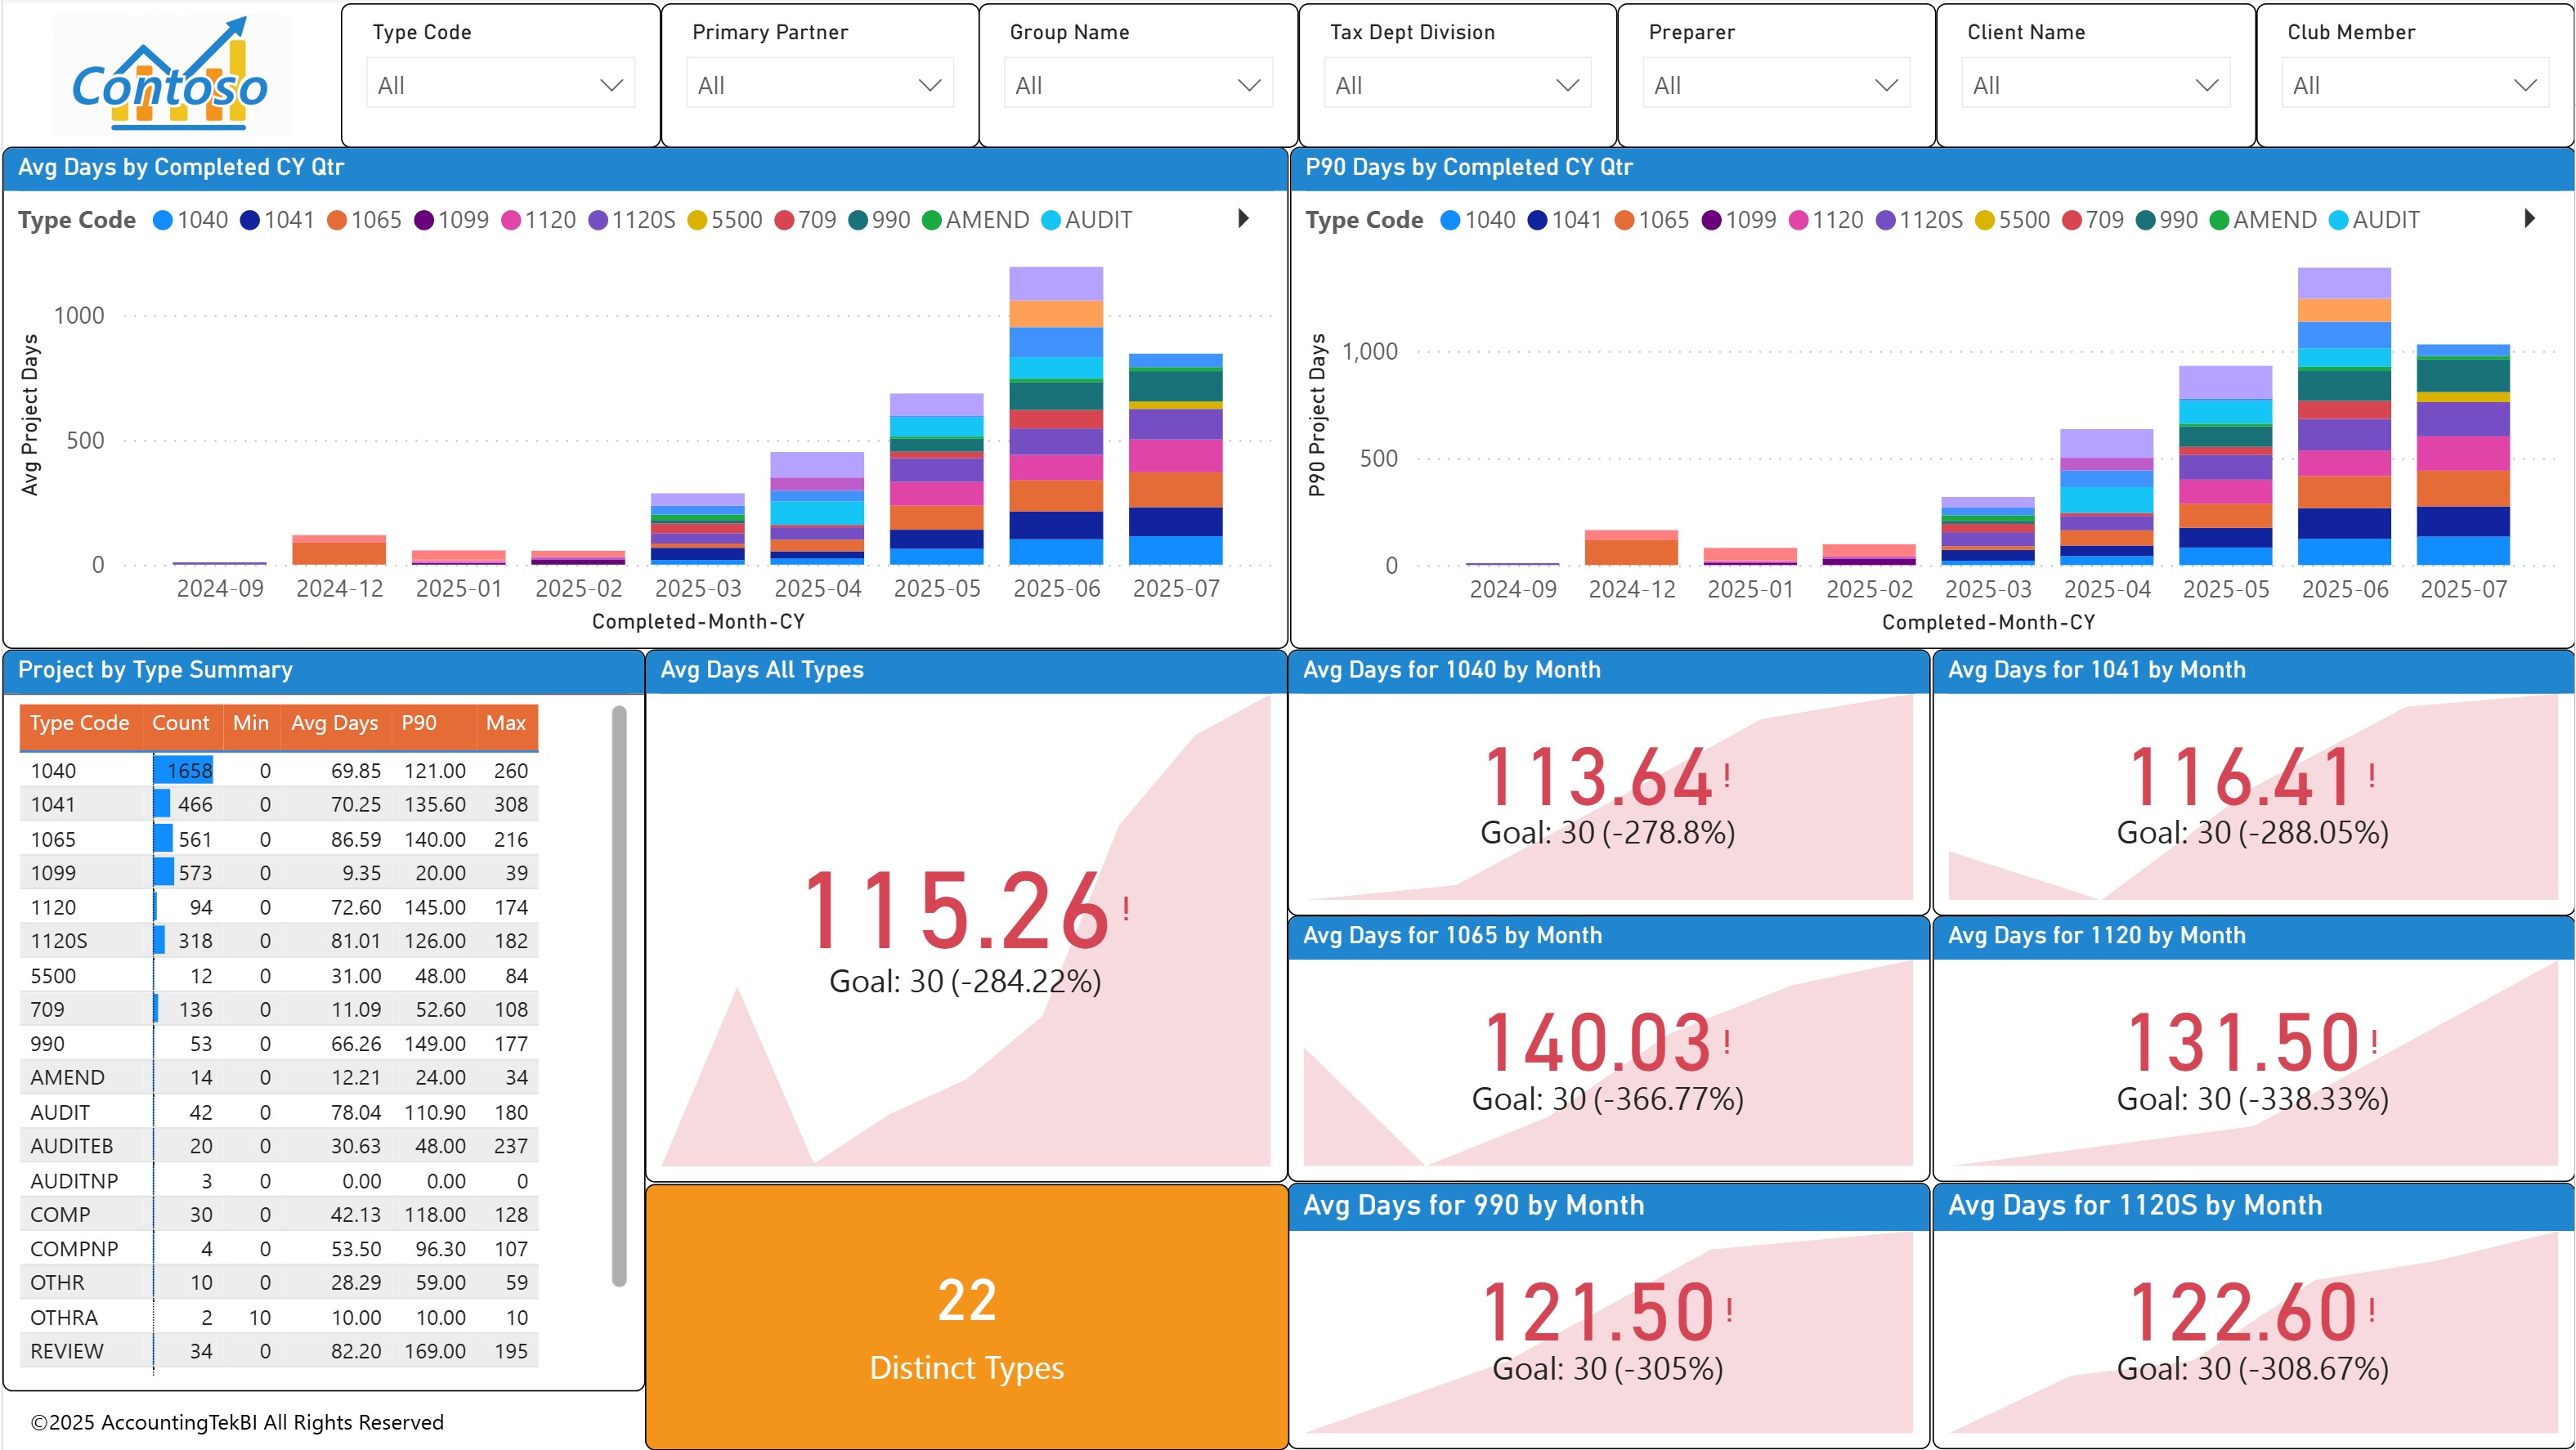
Task: Toggle the 1120S legend item in P90 chart
Action: [x=1888, y=219]
